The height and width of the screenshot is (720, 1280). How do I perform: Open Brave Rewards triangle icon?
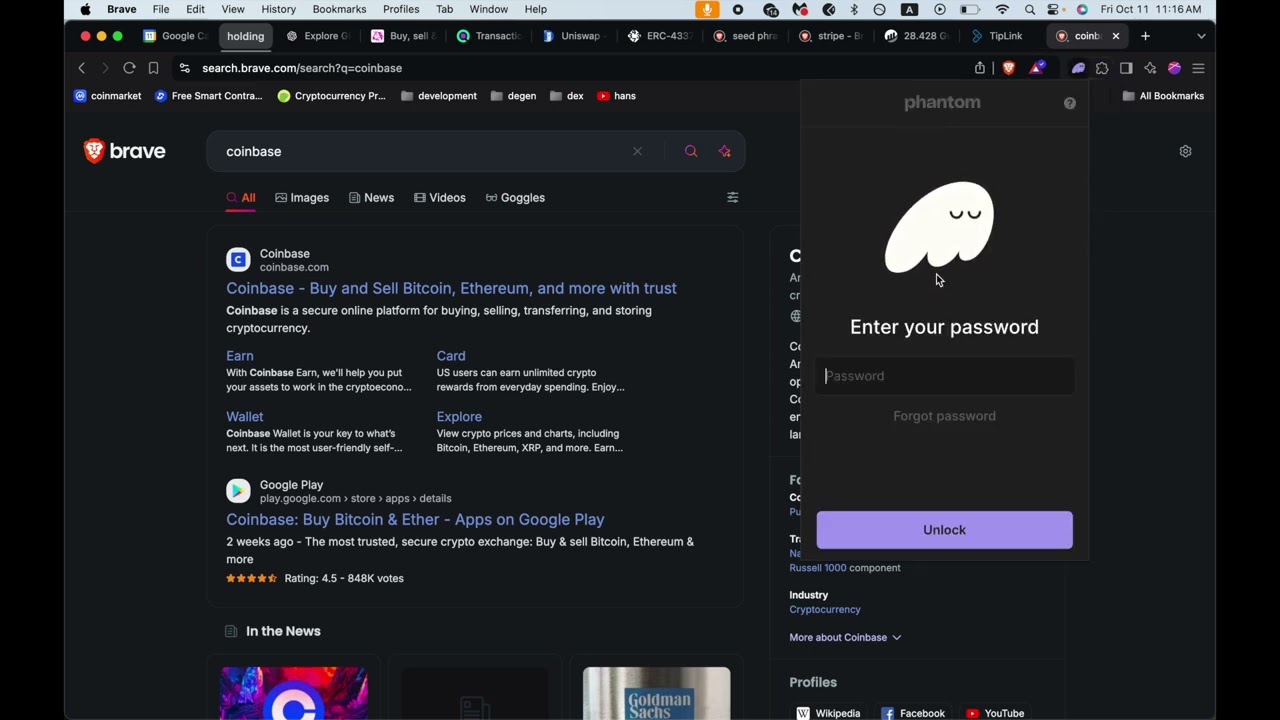tap(1037, 68)
